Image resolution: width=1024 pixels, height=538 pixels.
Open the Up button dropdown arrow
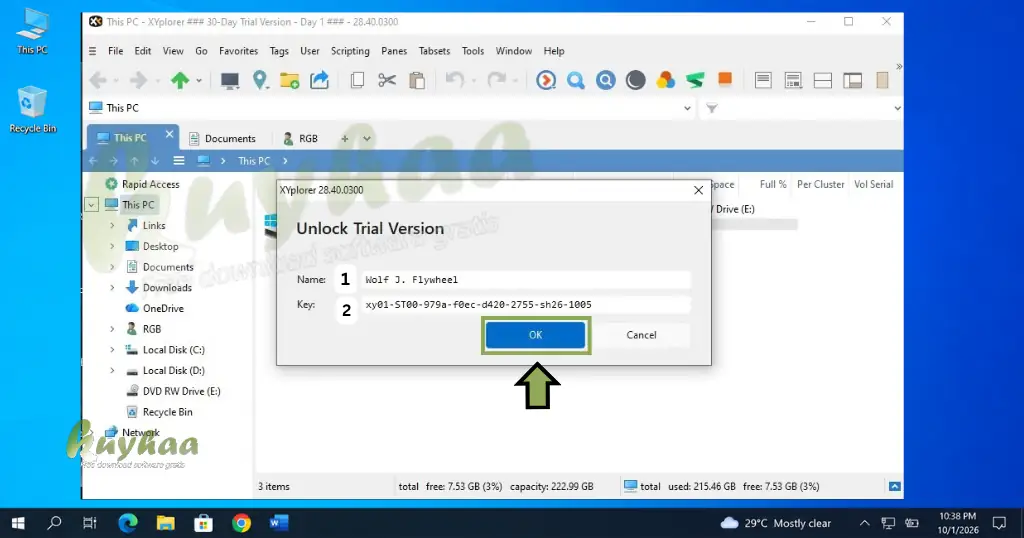click(x=199, y=81)
